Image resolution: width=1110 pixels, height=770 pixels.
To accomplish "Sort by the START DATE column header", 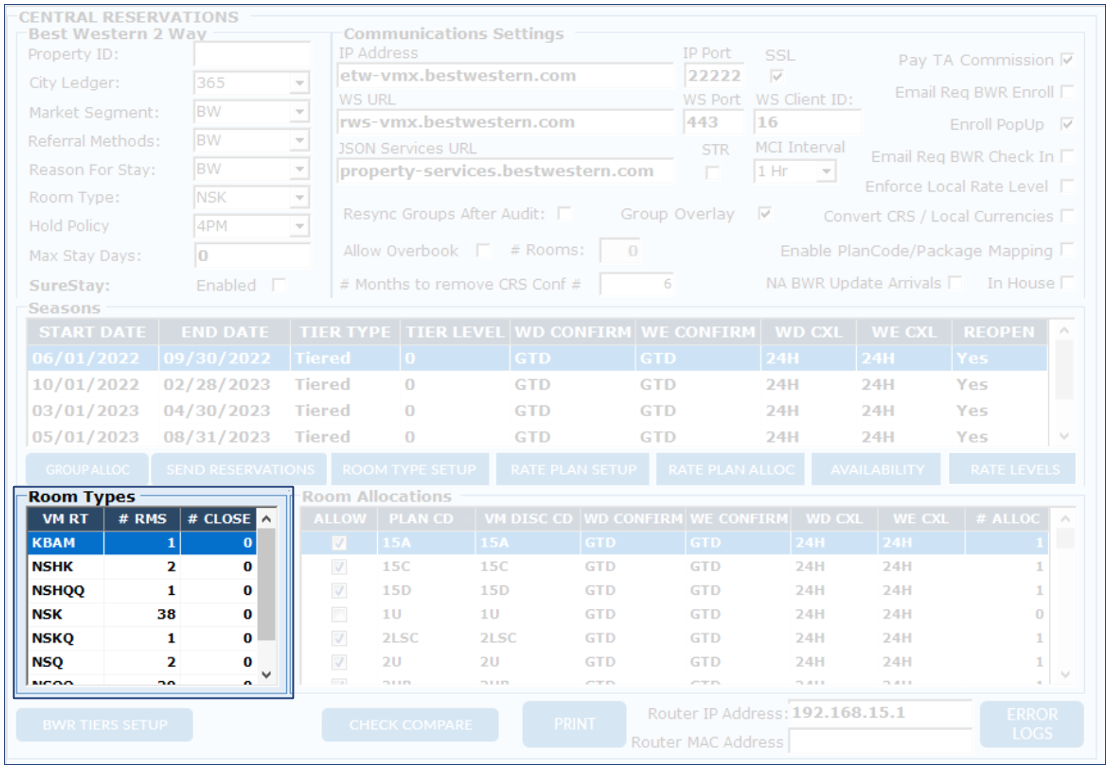I will [92, 332].
